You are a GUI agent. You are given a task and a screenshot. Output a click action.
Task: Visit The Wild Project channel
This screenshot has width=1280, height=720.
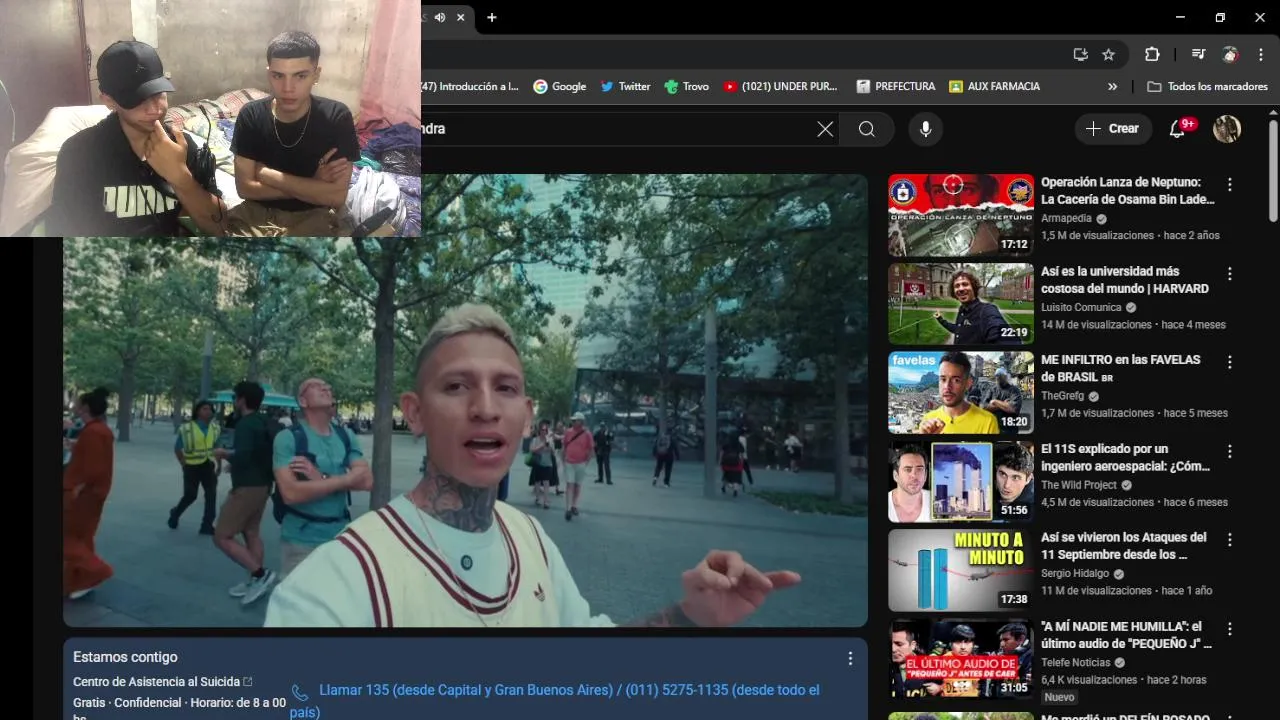(x=1079, y=485)
